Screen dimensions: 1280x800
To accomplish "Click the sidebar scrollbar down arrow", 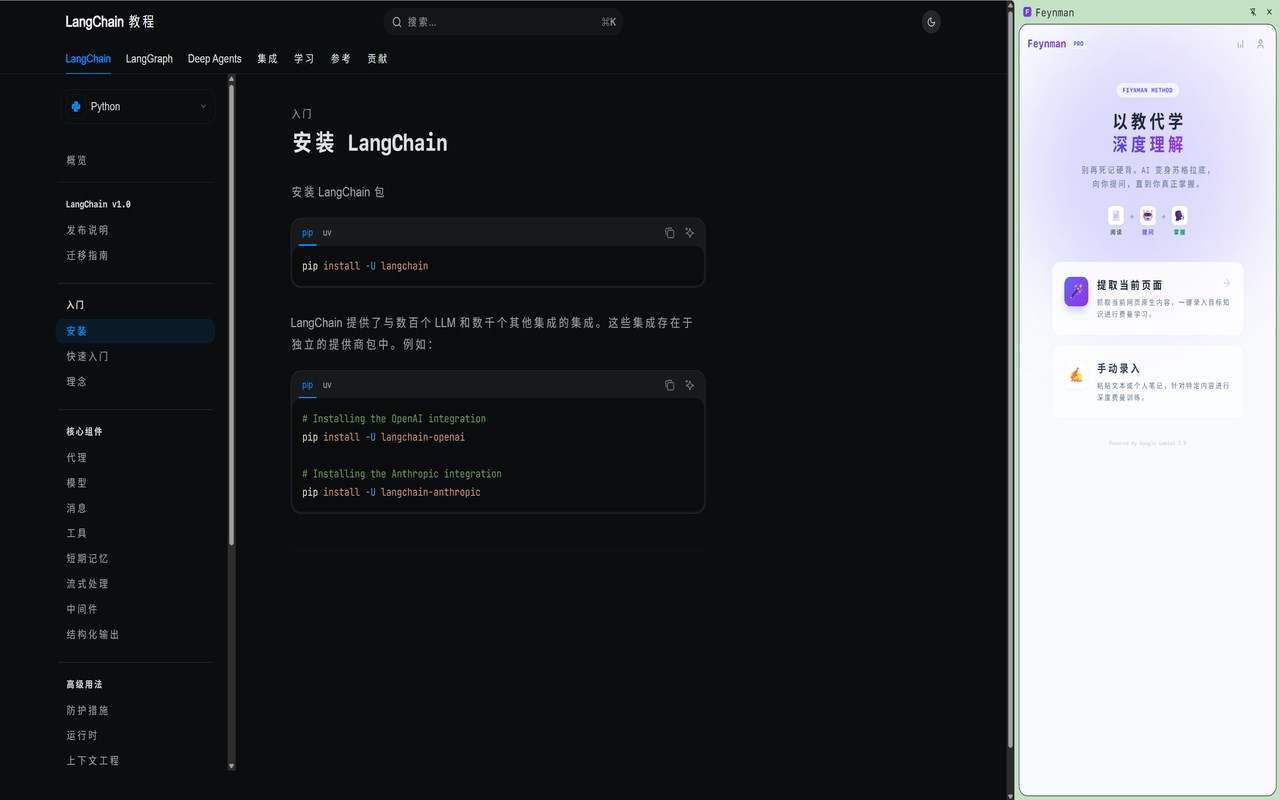I will pos(232,766).
